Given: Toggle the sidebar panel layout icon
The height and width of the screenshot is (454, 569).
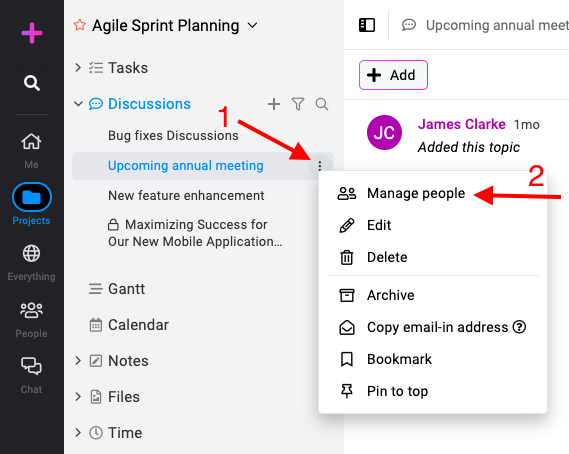Looking at the screenshot, I should tap(367, 25).
